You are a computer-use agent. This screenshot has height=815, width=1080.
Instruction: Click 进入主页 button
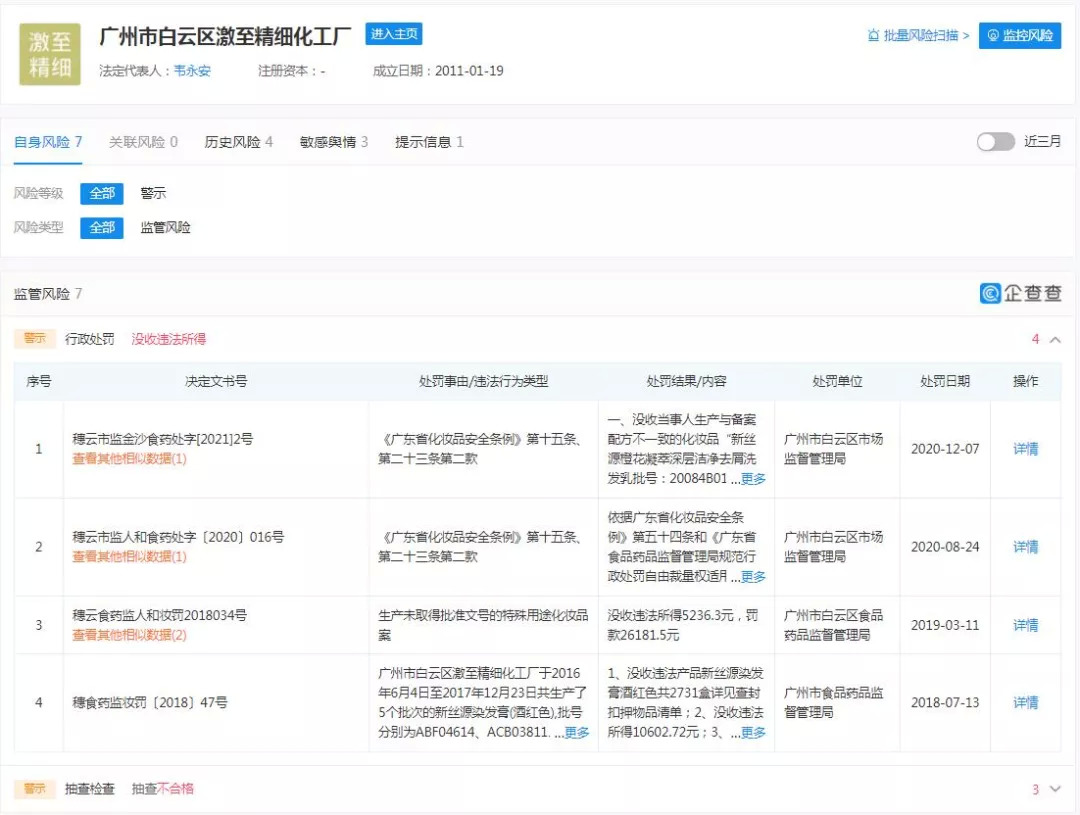(394, 34)
